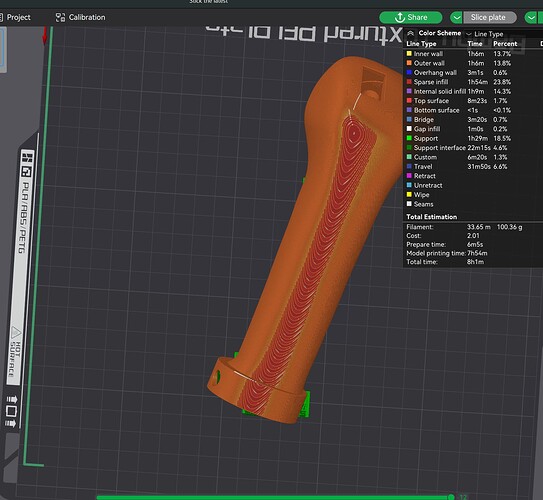
Task: Click filament length 33.65 m
Action: 479,227
